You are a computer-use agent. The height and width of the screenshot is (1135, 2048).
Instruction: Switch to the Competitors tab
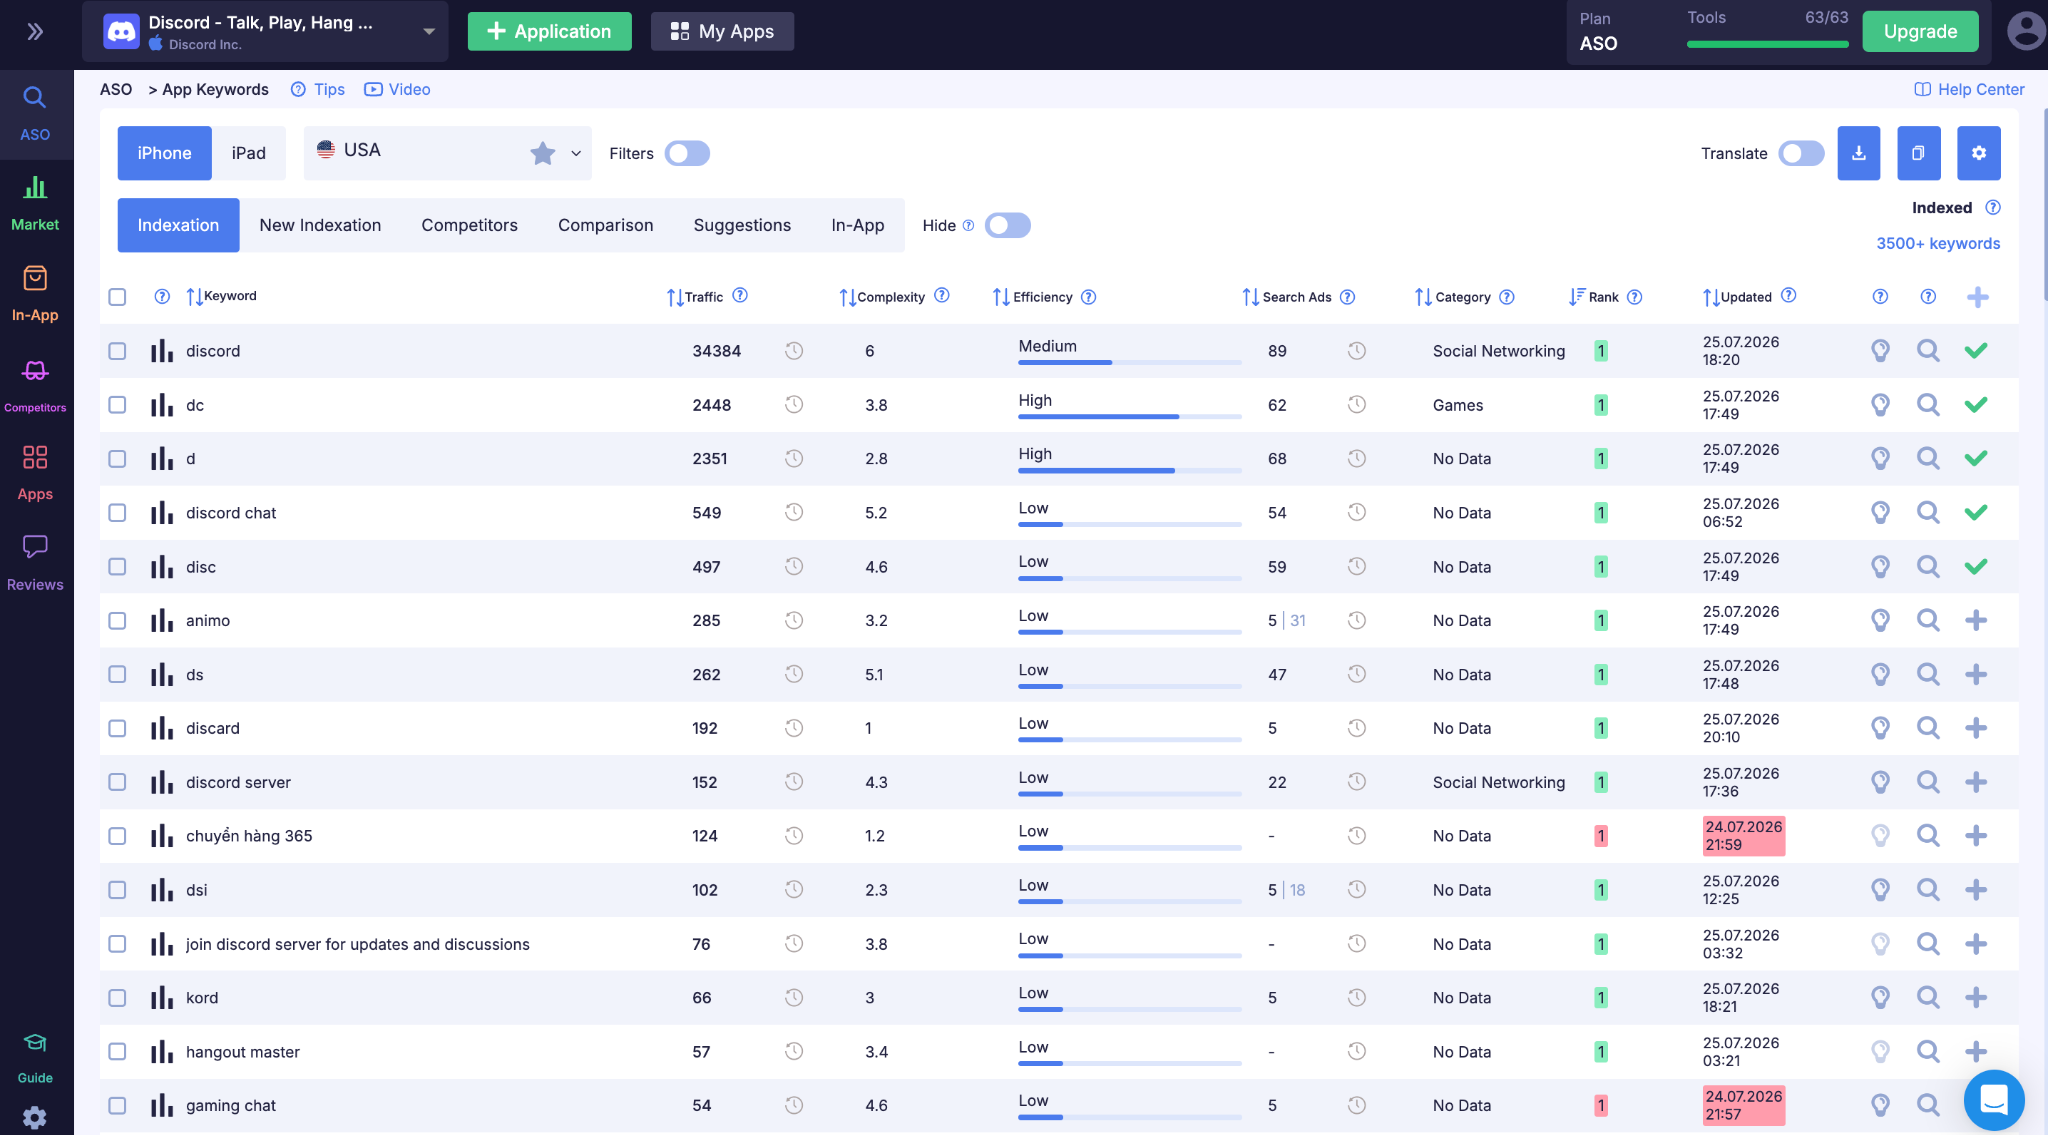pos(469,225)
